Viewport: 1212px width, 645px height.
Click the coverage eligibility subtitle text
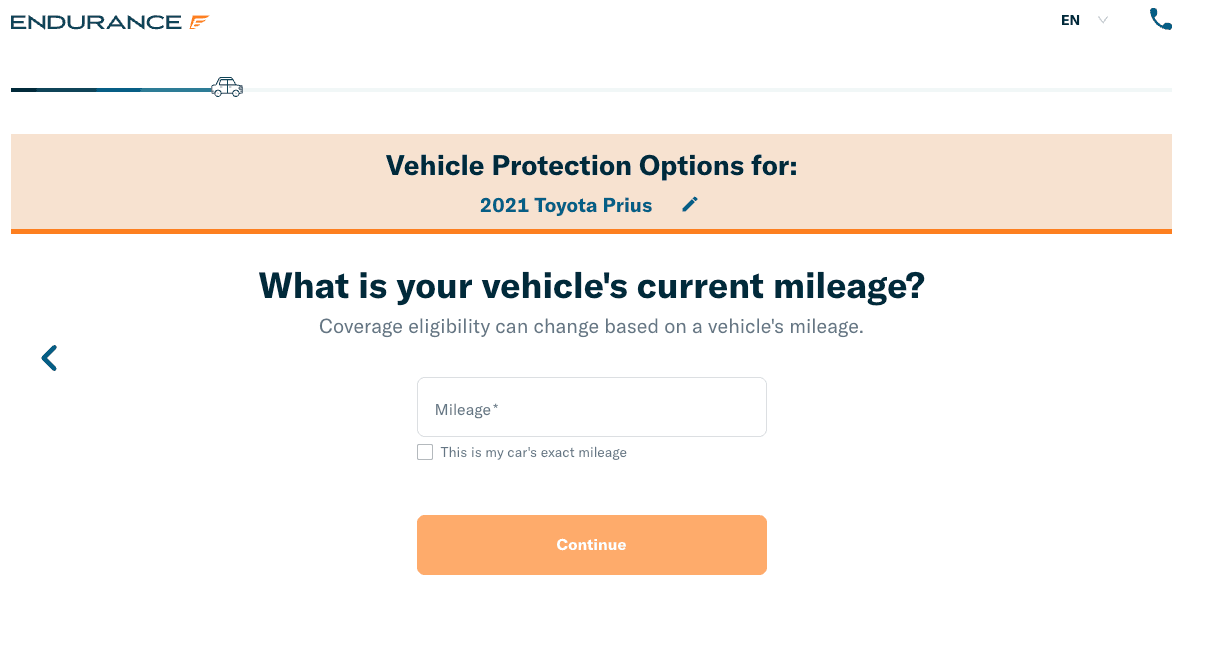(591, 327)
